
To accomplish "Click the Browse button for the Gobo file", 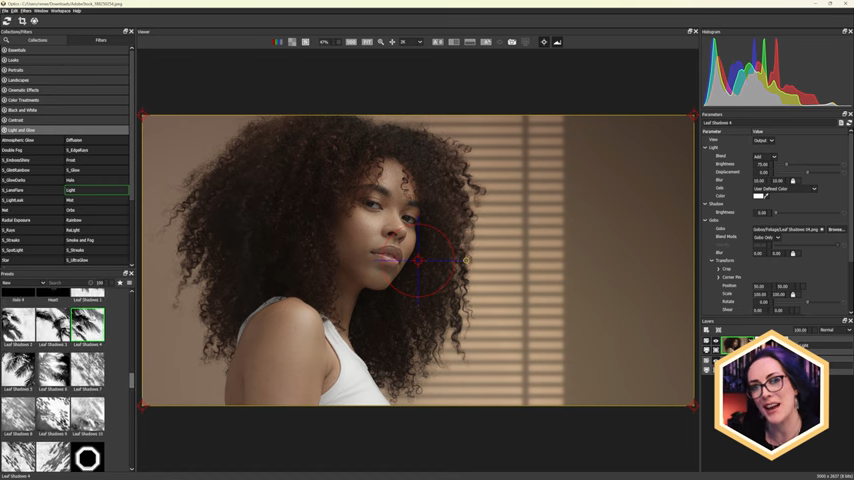I will pyautogui.click(x=836, y=229).
